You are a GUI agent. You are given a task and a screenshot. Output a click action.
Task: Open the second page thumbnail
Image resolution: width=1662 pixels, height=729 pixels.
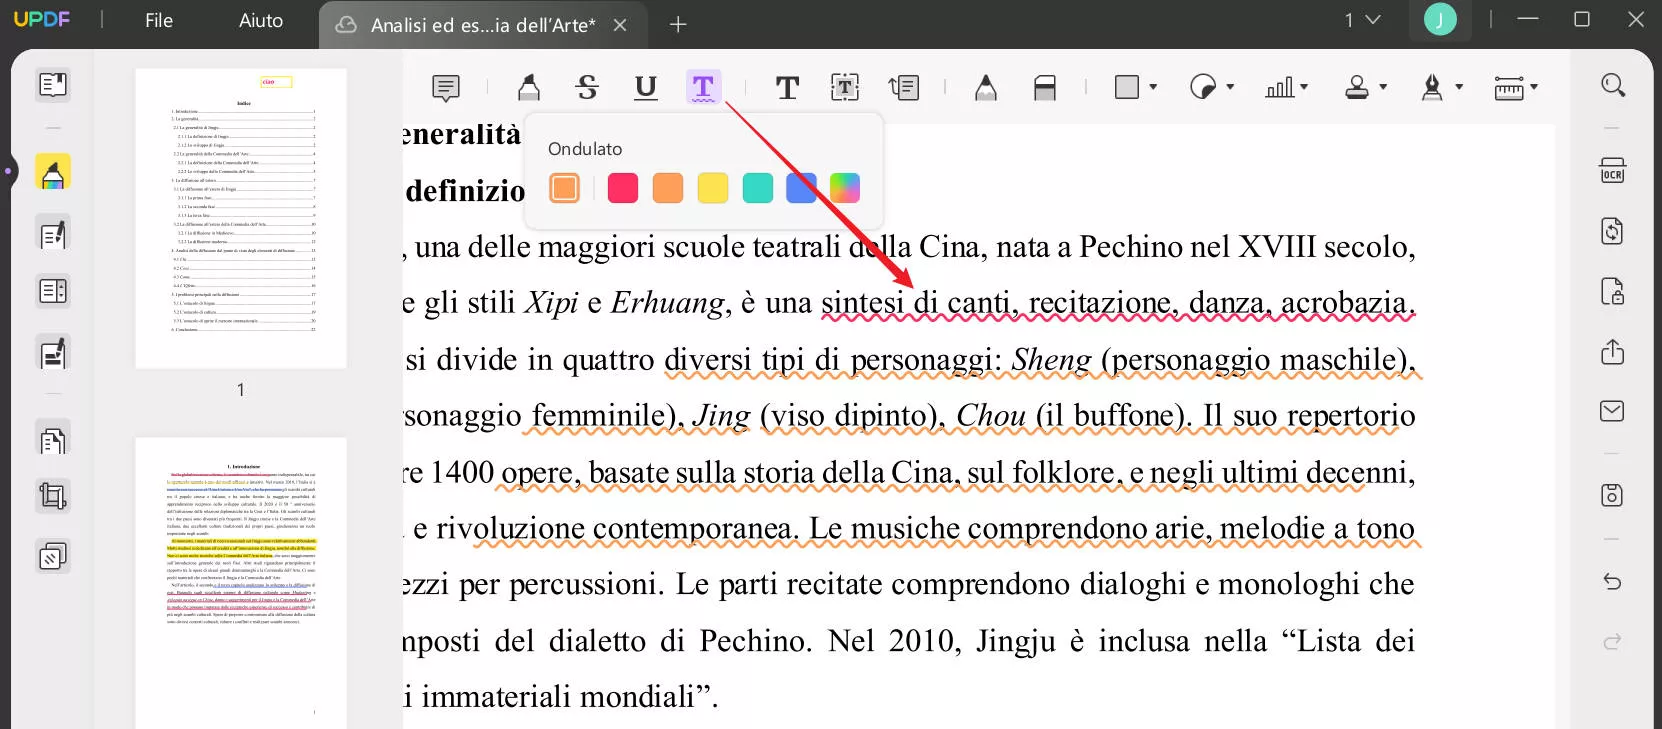(x=241, y=583)
